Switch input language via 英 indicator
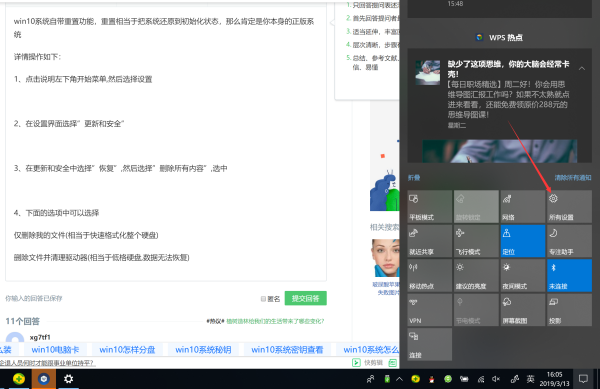 (530, 379)
